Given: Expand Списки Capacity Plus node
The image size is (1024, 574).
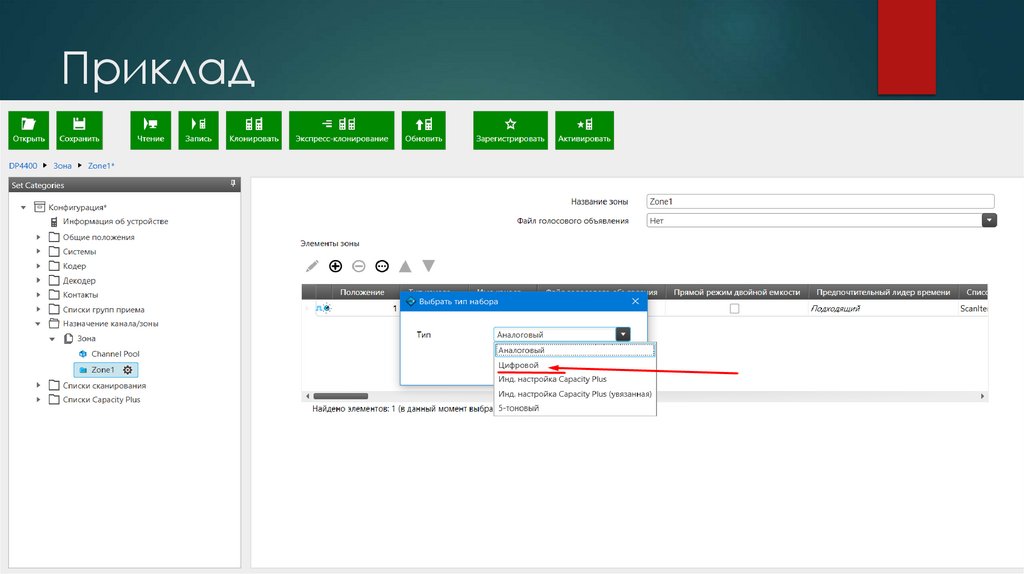Looking at the screenshot, I should pyautogui.click(x=38, y=400).
